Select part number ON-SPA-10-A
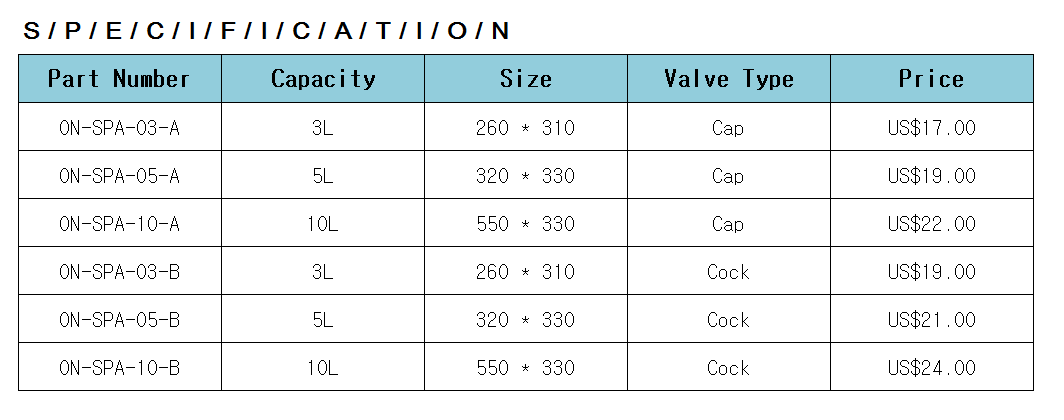This screenshot has width=1064, height=420. pyautogui.click(x=119, y=224)
